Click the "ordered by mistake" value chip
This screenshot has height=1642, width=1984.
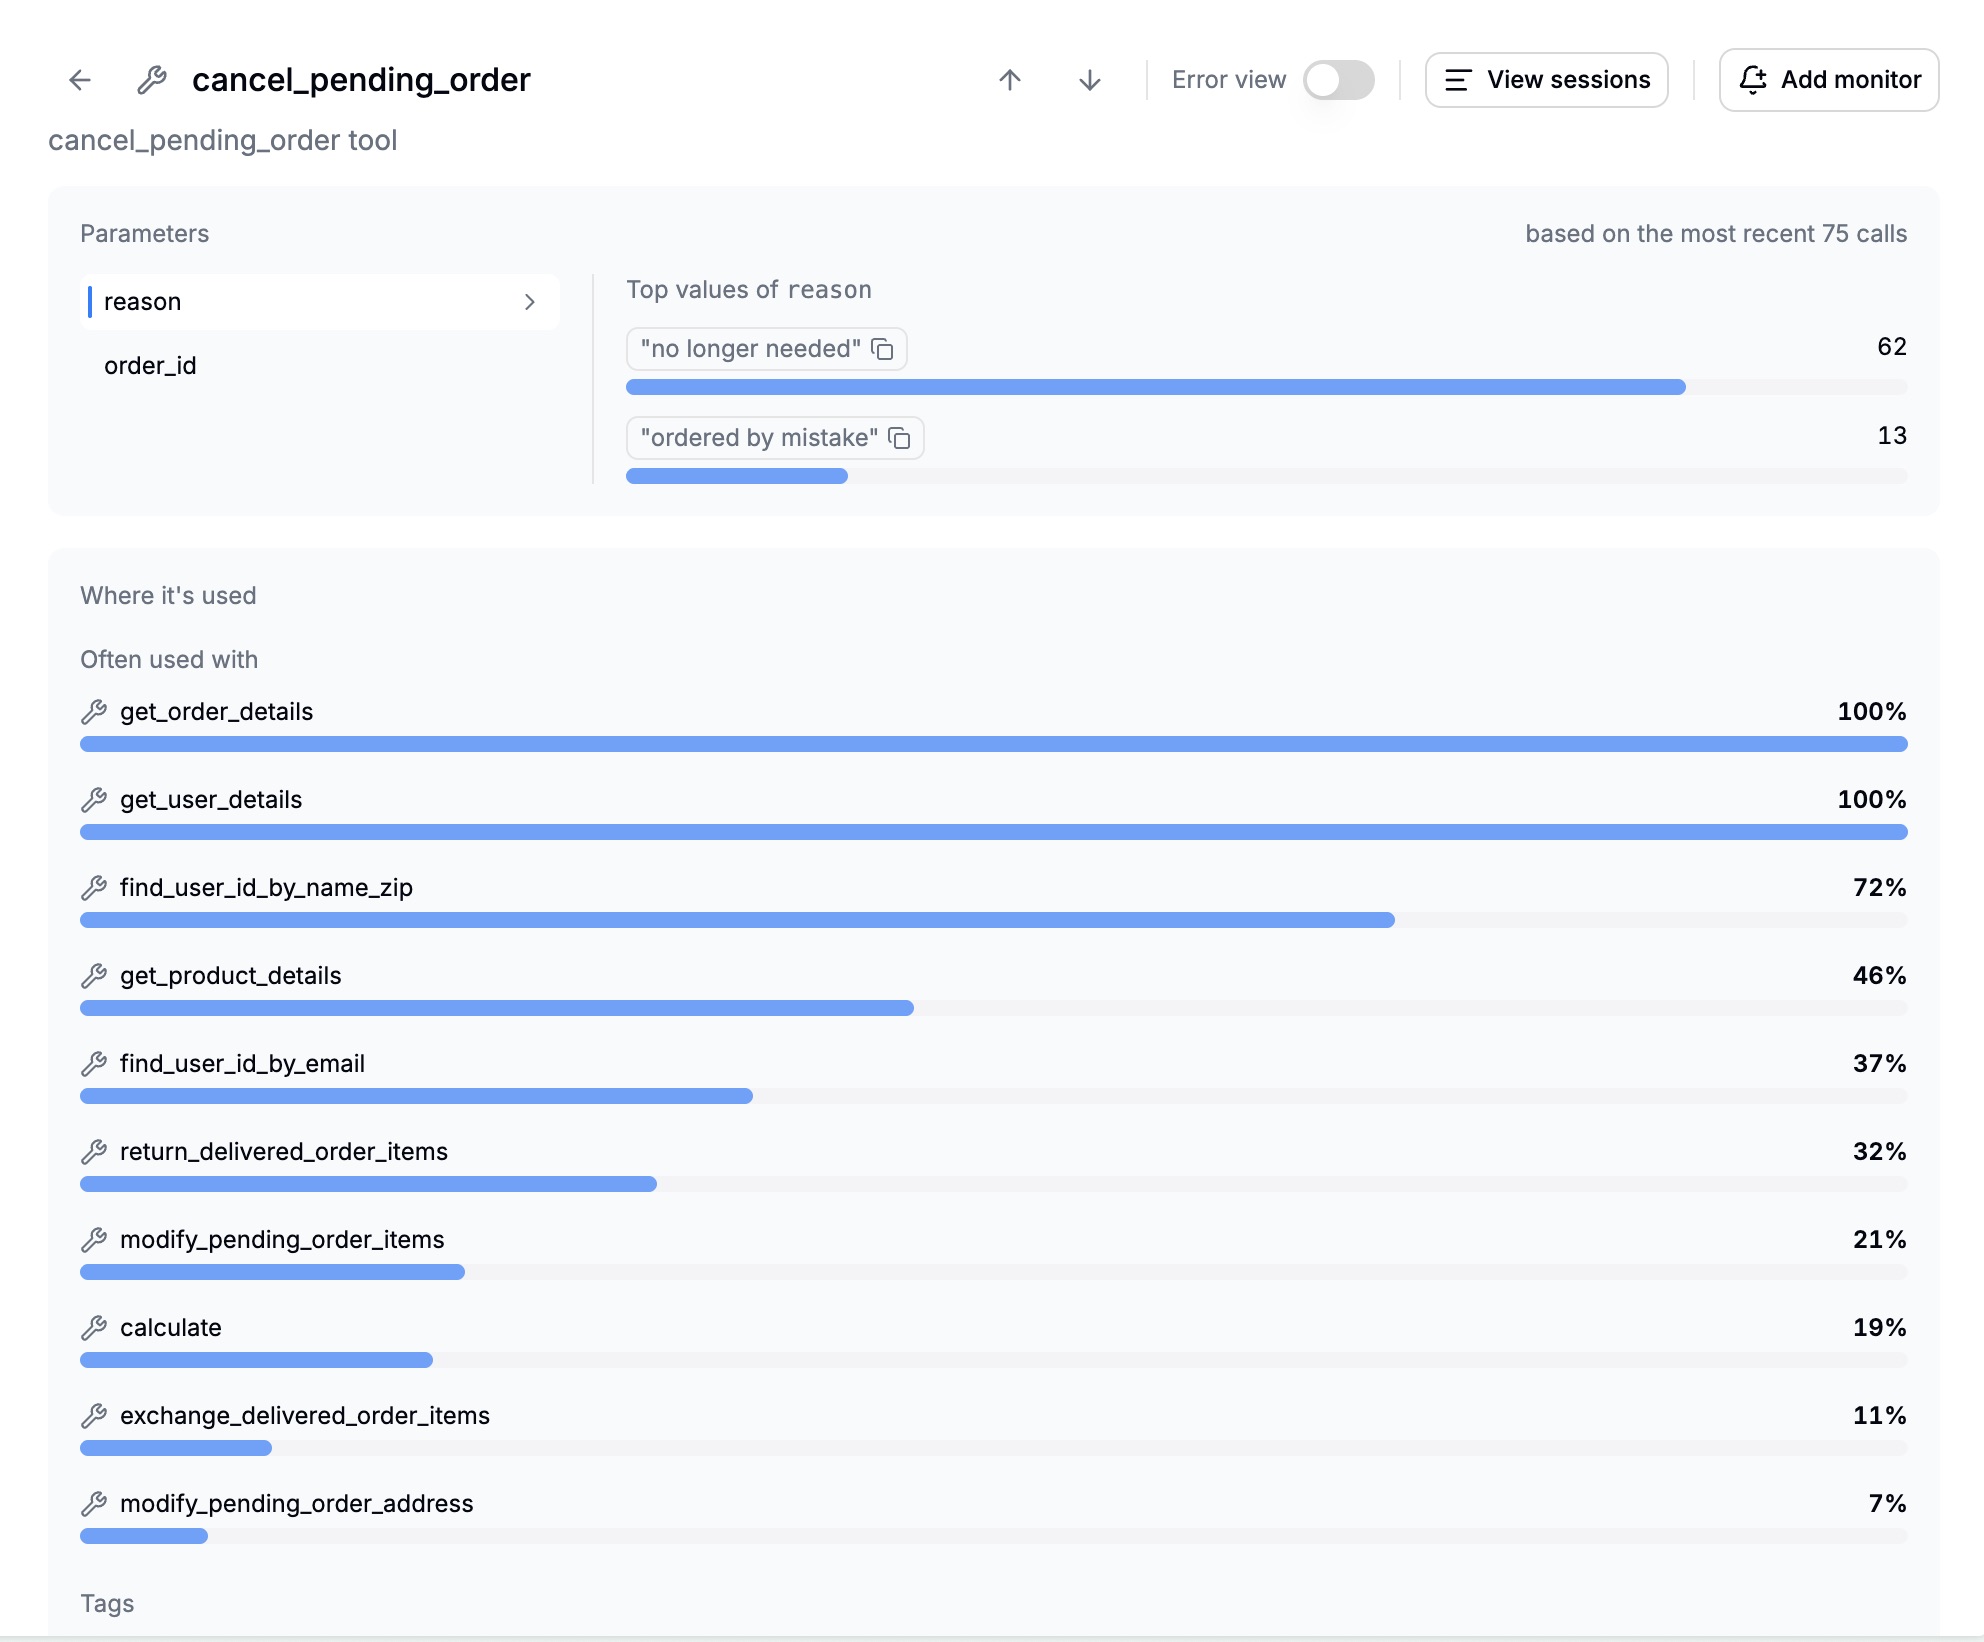(775, 438)
